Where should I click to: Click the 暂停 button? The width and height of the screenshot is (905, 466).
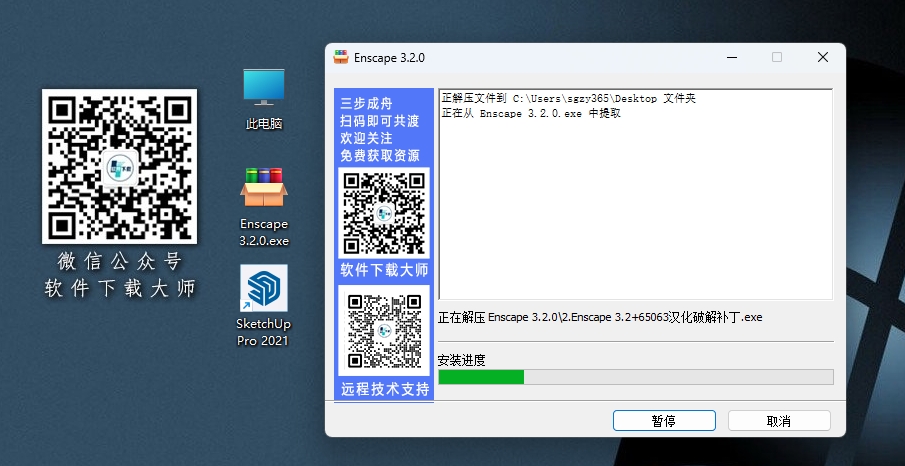coord(664,421)
